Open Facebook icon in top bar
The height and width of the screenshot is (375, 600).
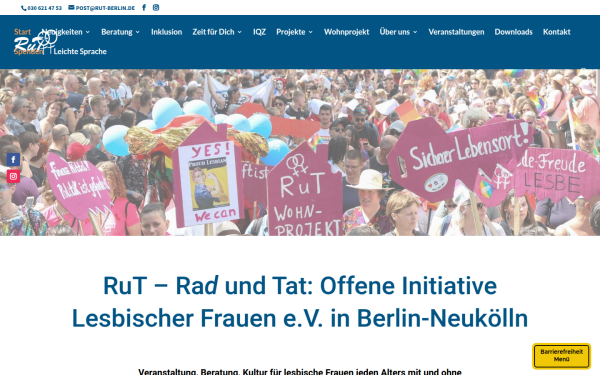[144, 7]
